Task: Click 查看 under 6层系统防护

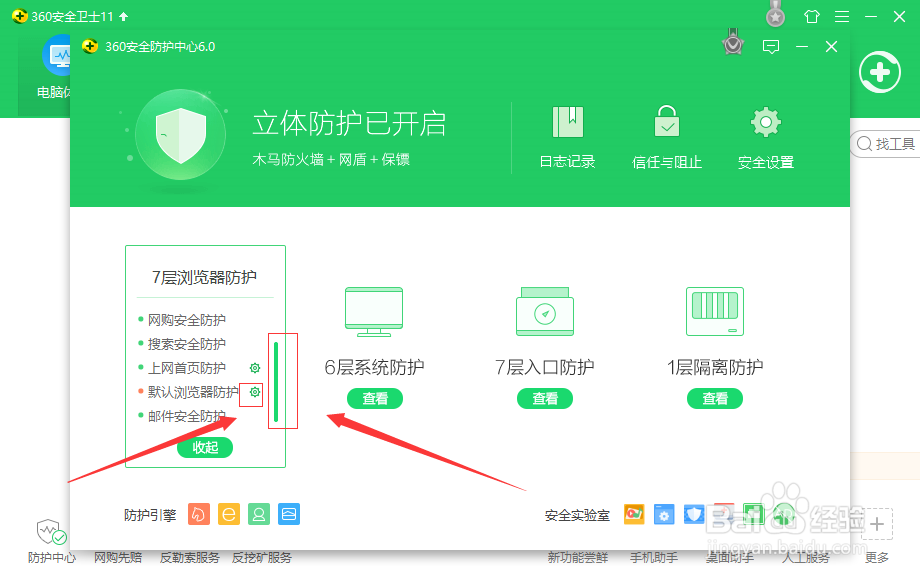Action: point(374,399)
